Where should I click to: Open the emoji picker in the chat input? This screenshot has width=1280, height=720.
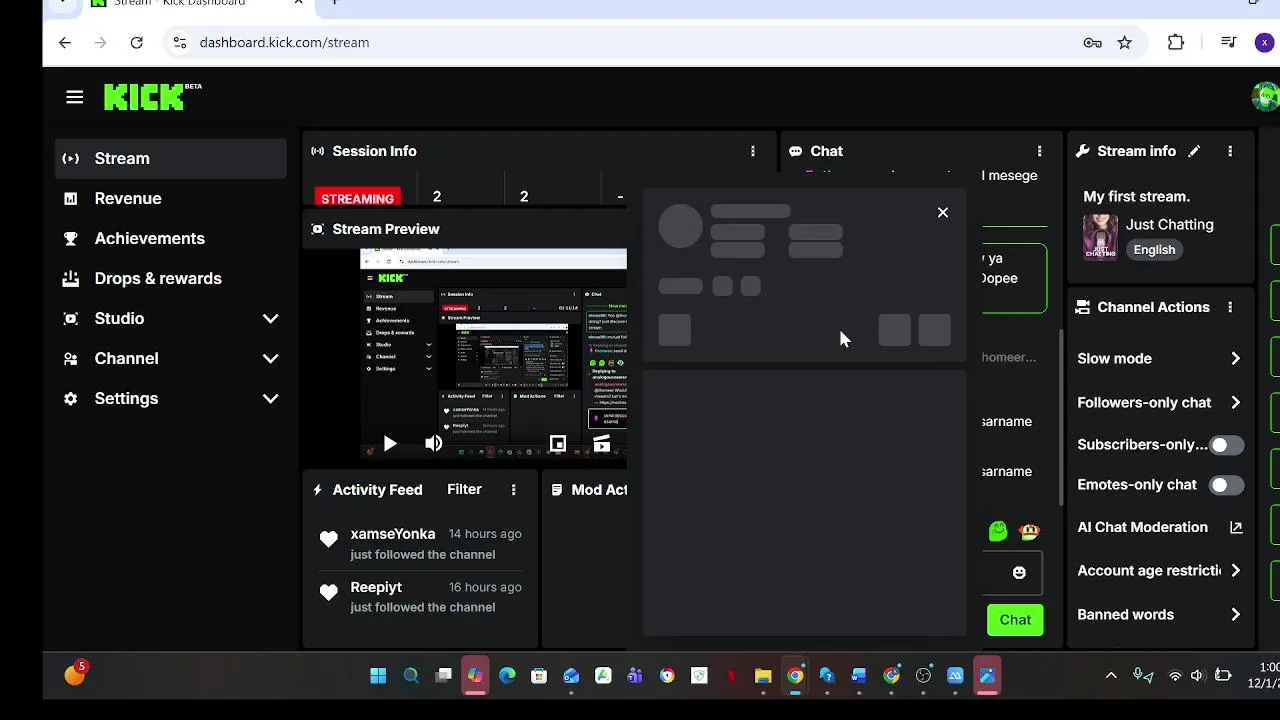tap(1019, 573)
